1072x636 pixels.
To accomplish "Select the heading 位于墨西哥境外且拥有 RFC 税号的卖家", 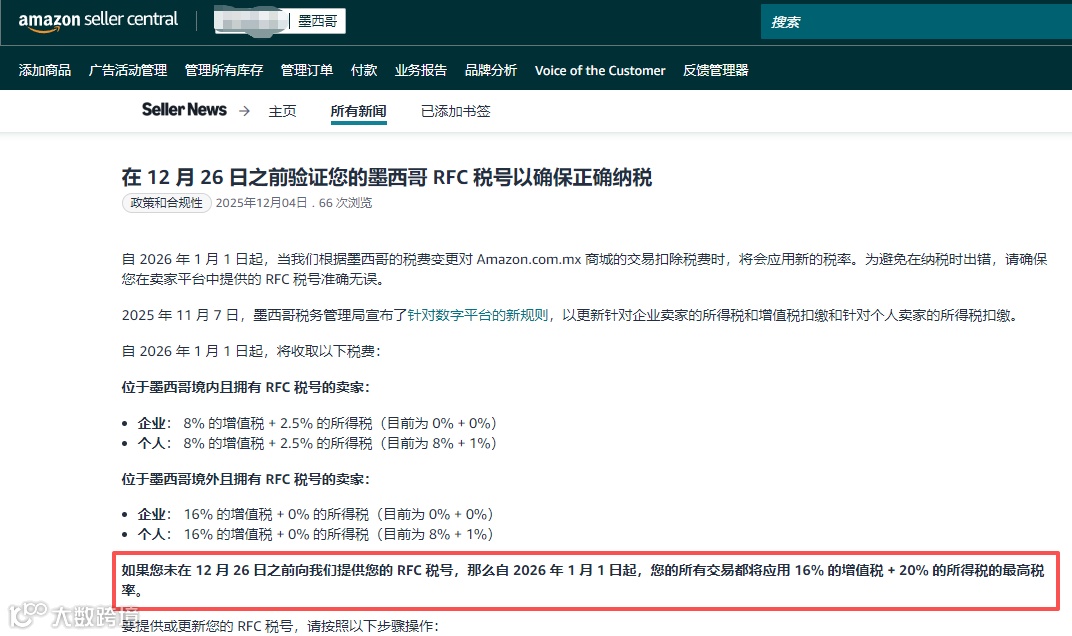I will 245,479.
